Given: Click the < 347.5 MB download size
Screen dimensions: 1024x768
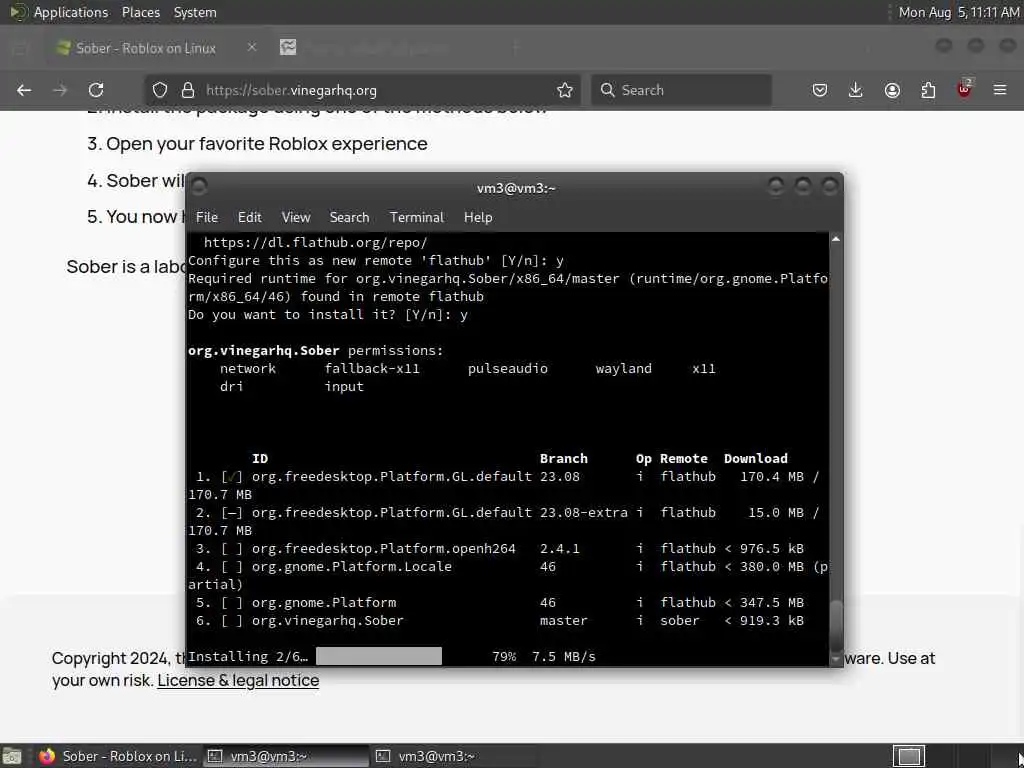Looking at the screenshot, I should (764, 602).
